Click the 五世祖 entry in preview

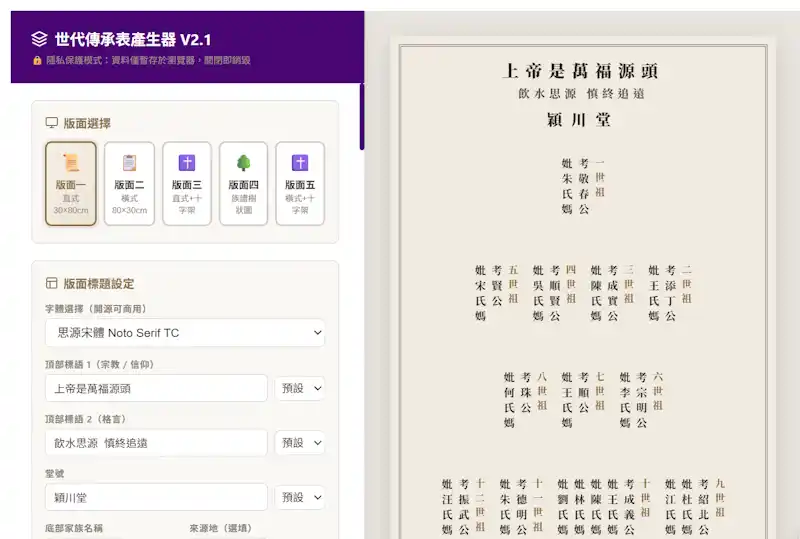click(x=496, y=293)
